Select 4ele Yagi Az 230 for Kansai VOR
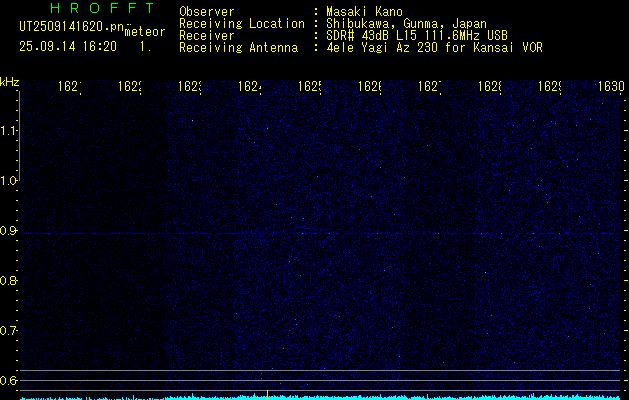 click(434, 48)
